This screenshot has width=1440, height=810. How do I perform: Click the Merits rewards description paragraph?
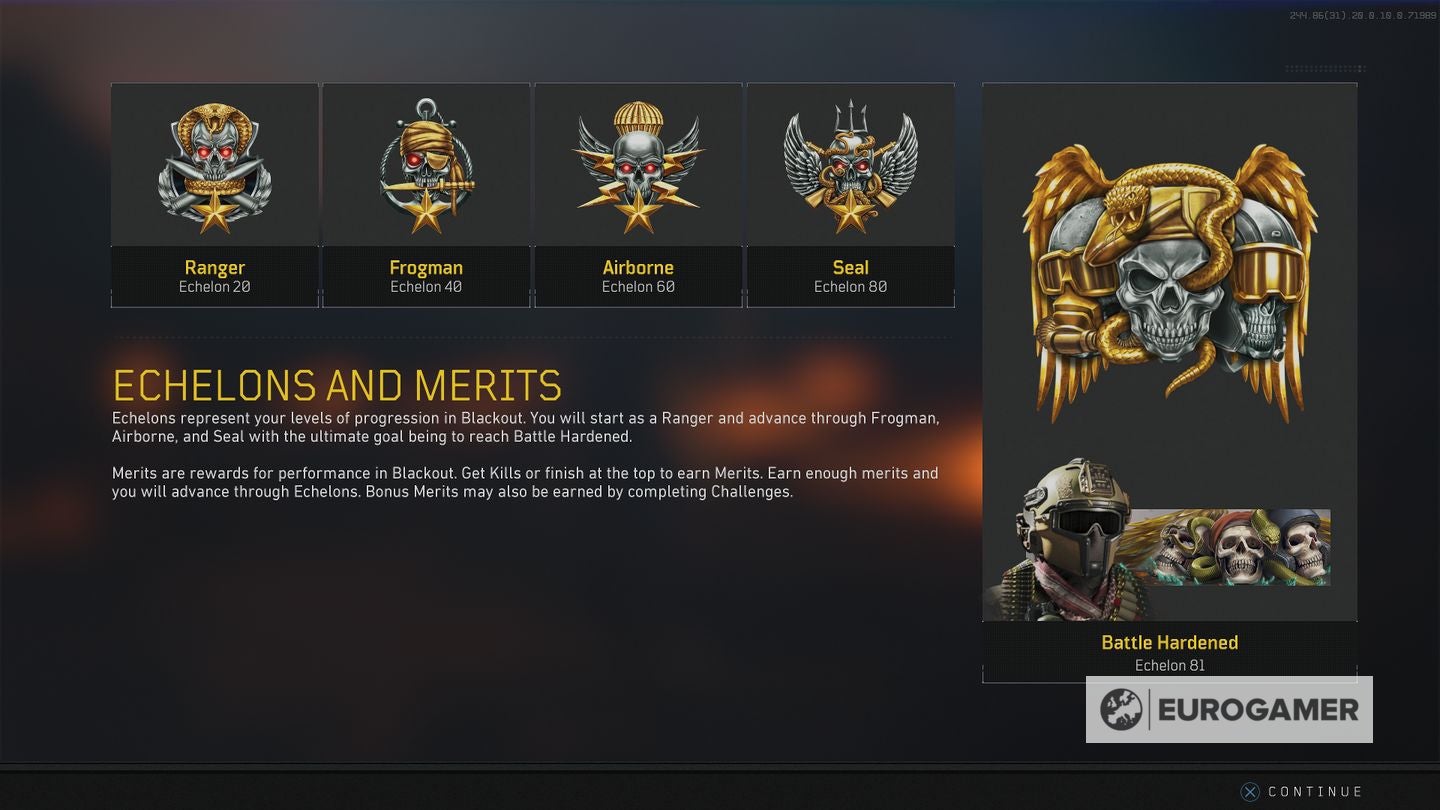click(x=526, y=482)
